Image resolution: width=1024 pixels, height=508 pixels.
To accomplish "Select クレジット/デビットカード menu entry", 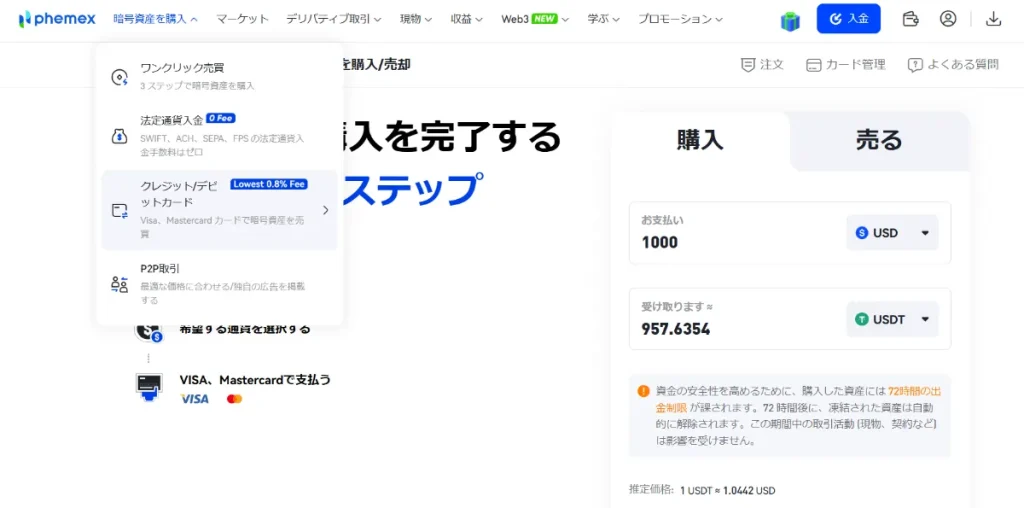I will click(x=219, y=210).
